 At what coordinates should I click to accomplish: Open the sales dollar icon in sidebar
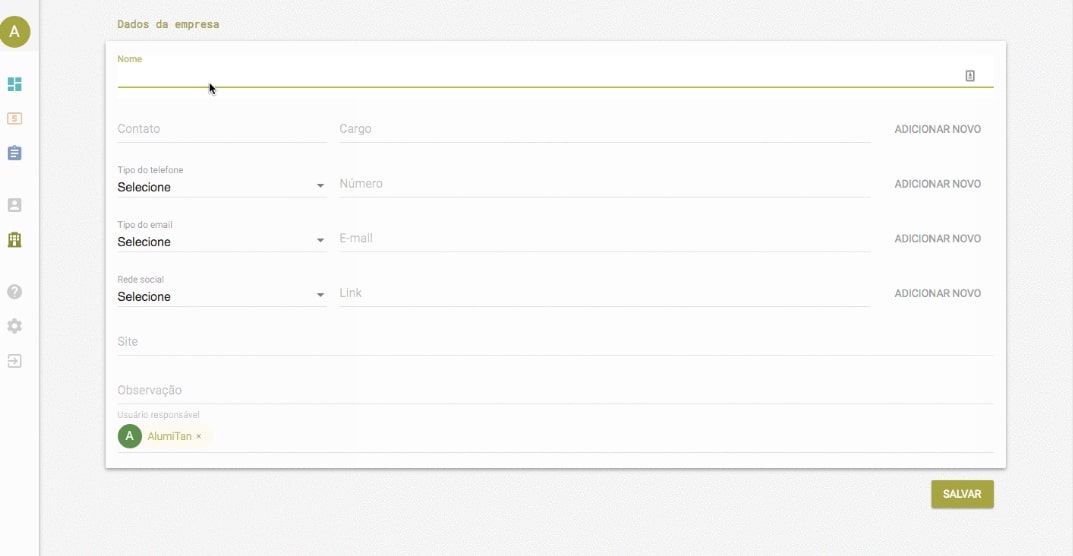pyautogui.click(x=14, y=118)
